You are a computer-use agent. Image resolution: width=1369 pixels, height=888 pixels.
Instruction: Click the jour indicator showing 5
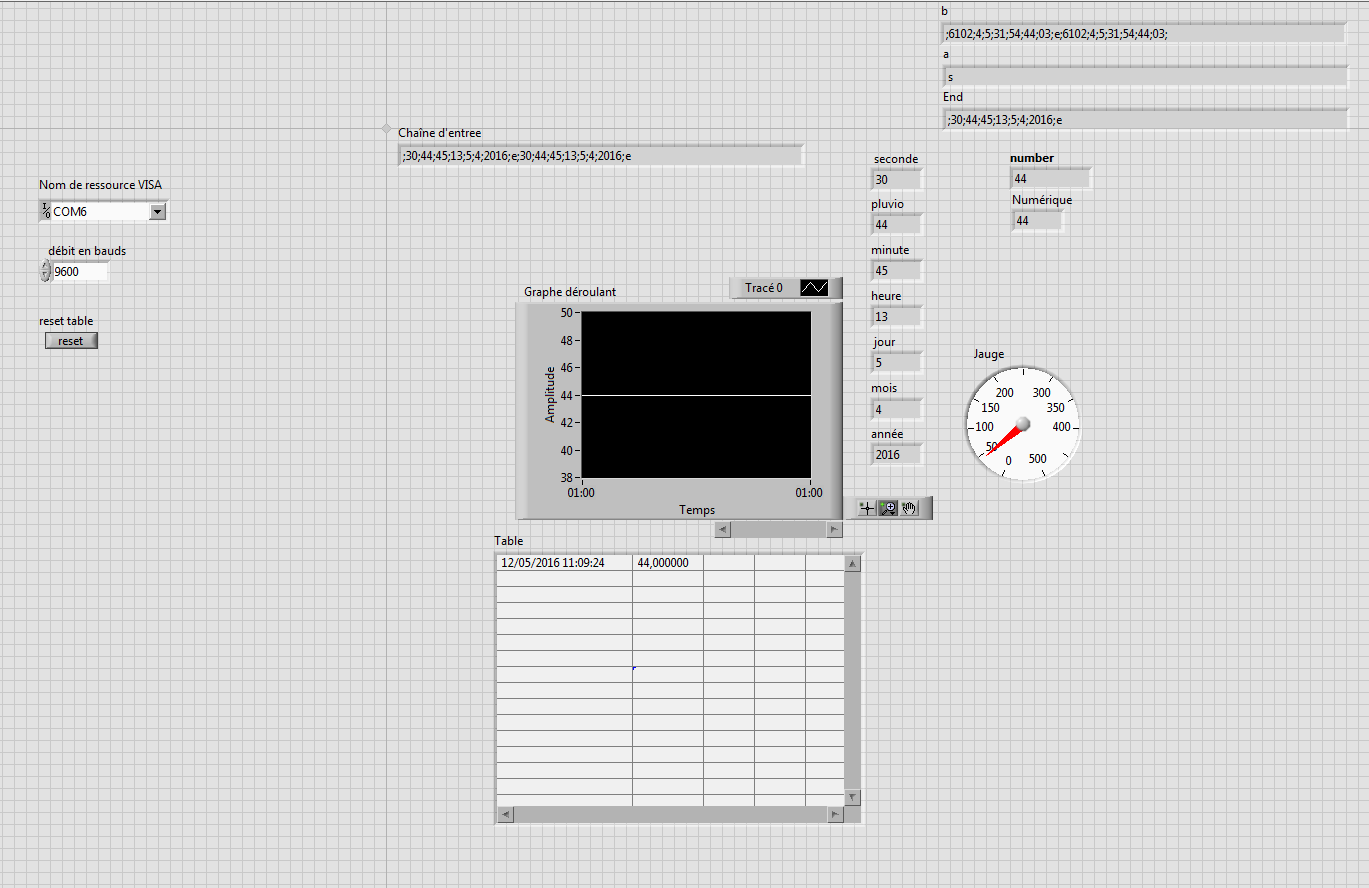pyautogui.click(x=896, y=363)
